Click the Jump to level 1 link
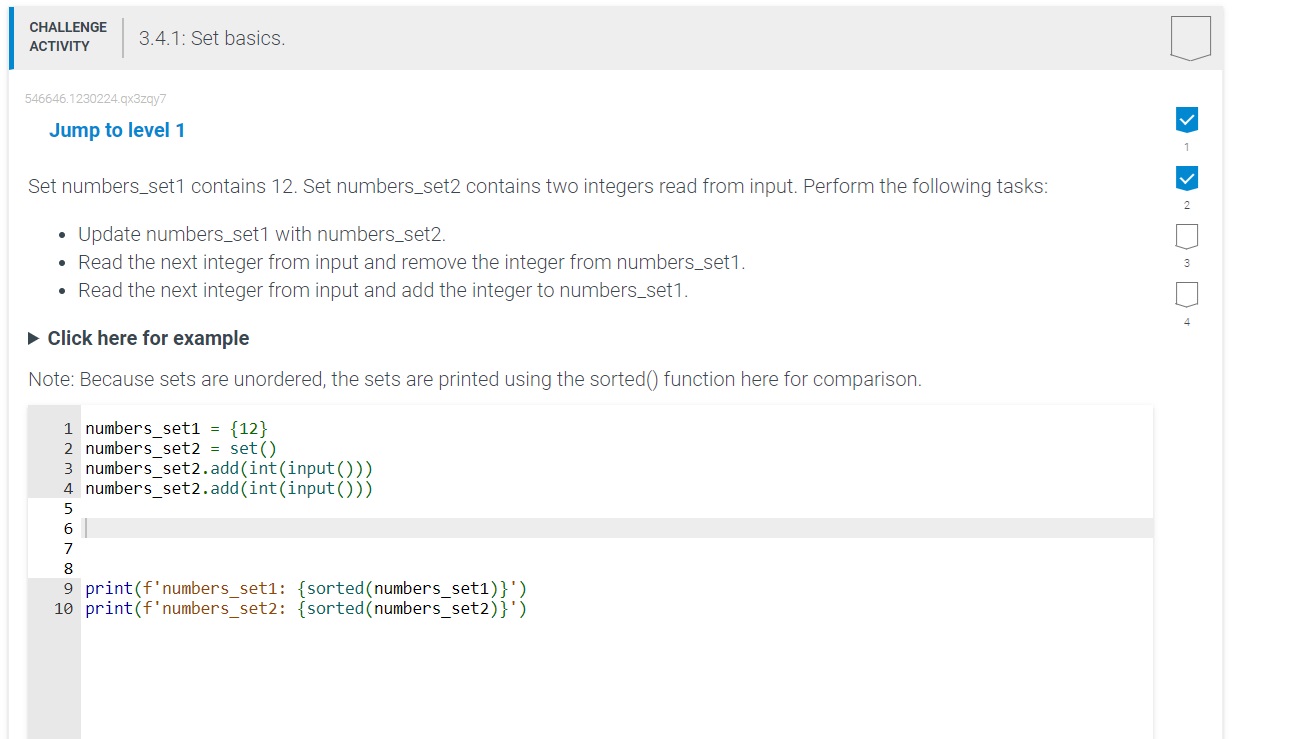The image size is (1296, 739). point(117,130)
